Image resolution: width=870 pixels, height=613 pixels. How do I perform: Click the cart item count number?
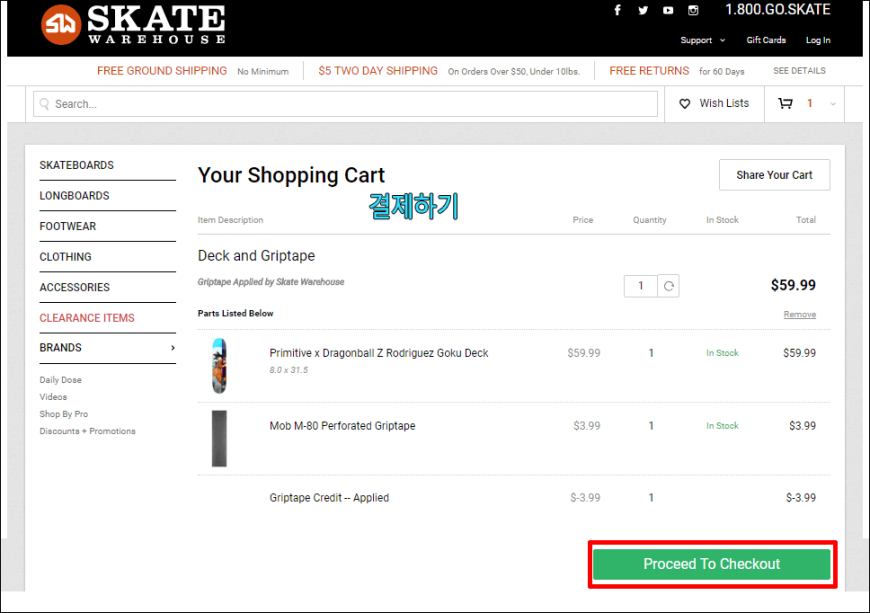[810, 103]
